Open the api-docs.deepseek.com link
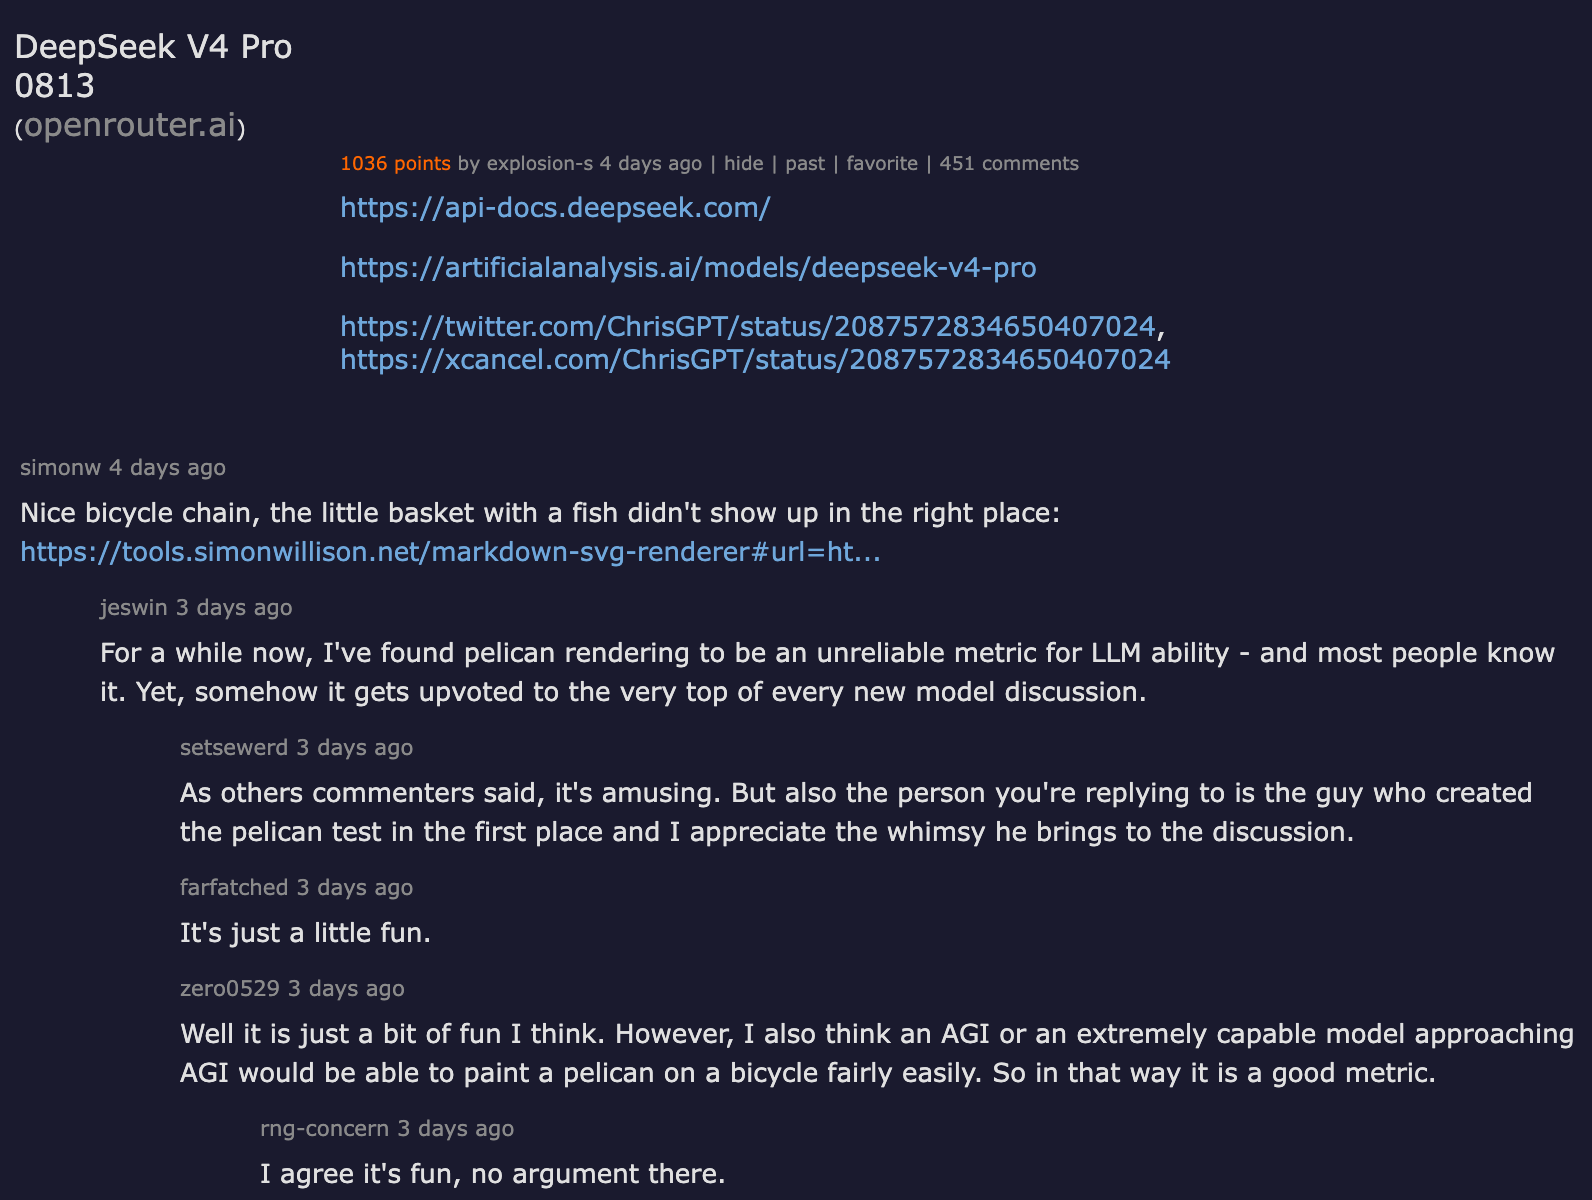 click(555, 207)
